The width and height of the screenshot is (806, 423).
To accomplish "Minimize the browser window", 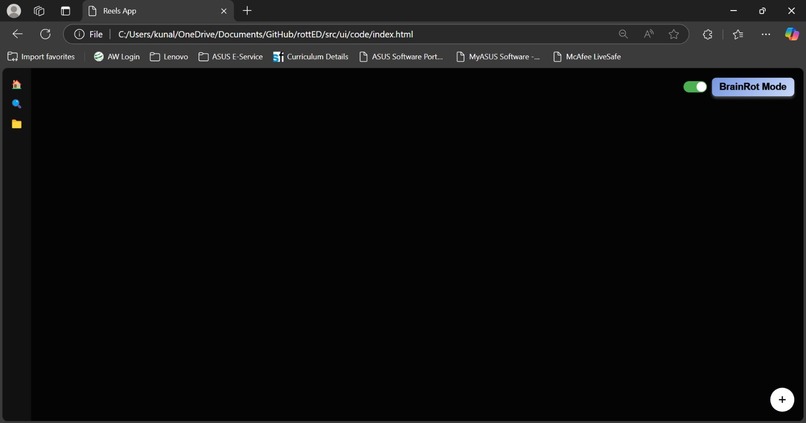I will click(734, 11).
